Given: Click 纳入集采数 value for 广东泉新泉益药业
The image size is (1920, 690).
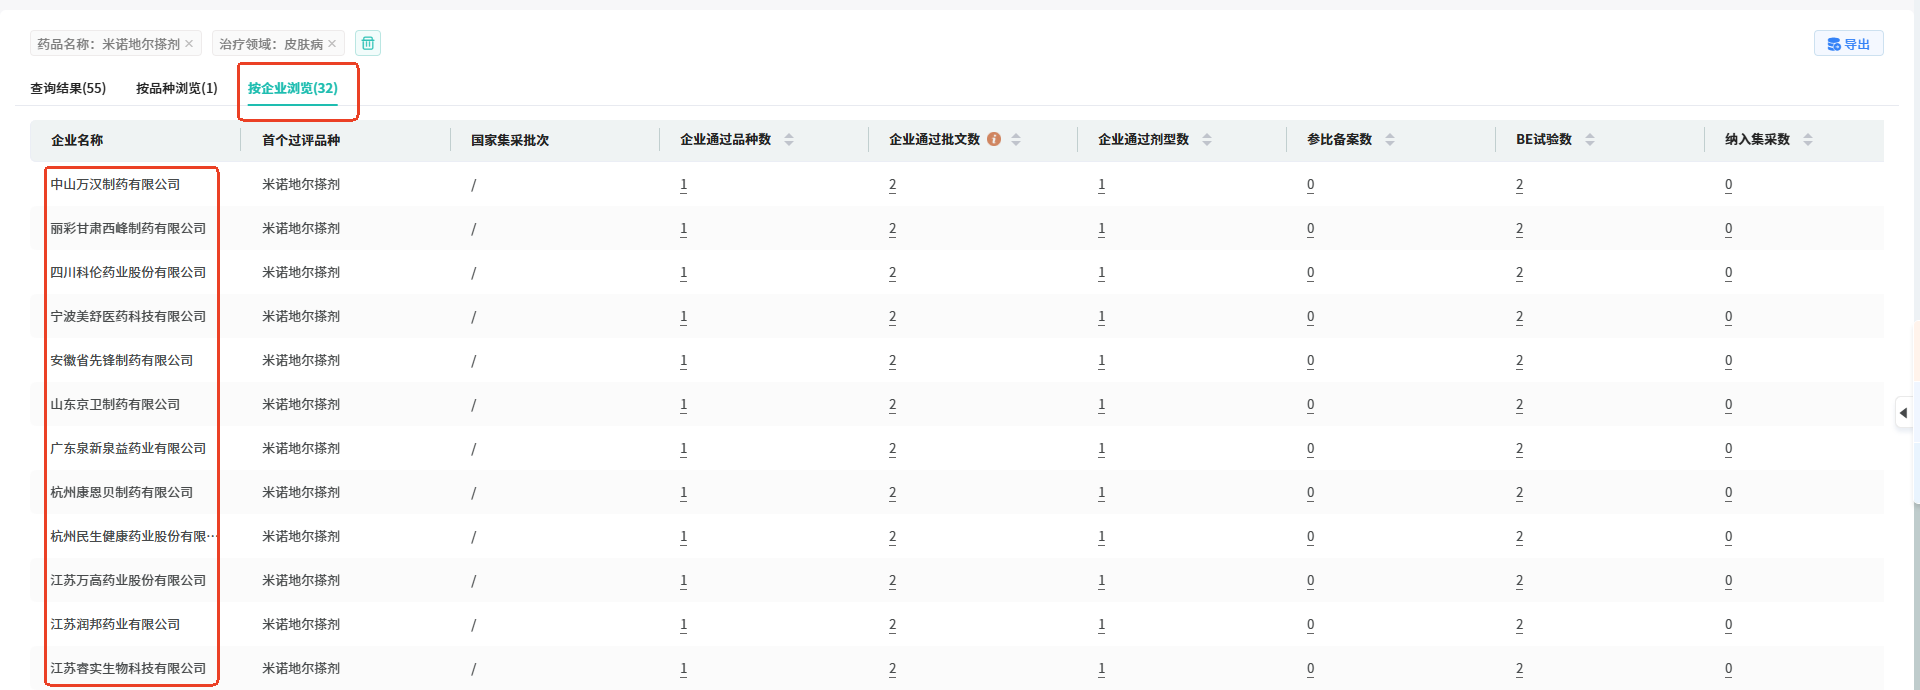Looking at the screenshot, I should [x=1728, y=449].
